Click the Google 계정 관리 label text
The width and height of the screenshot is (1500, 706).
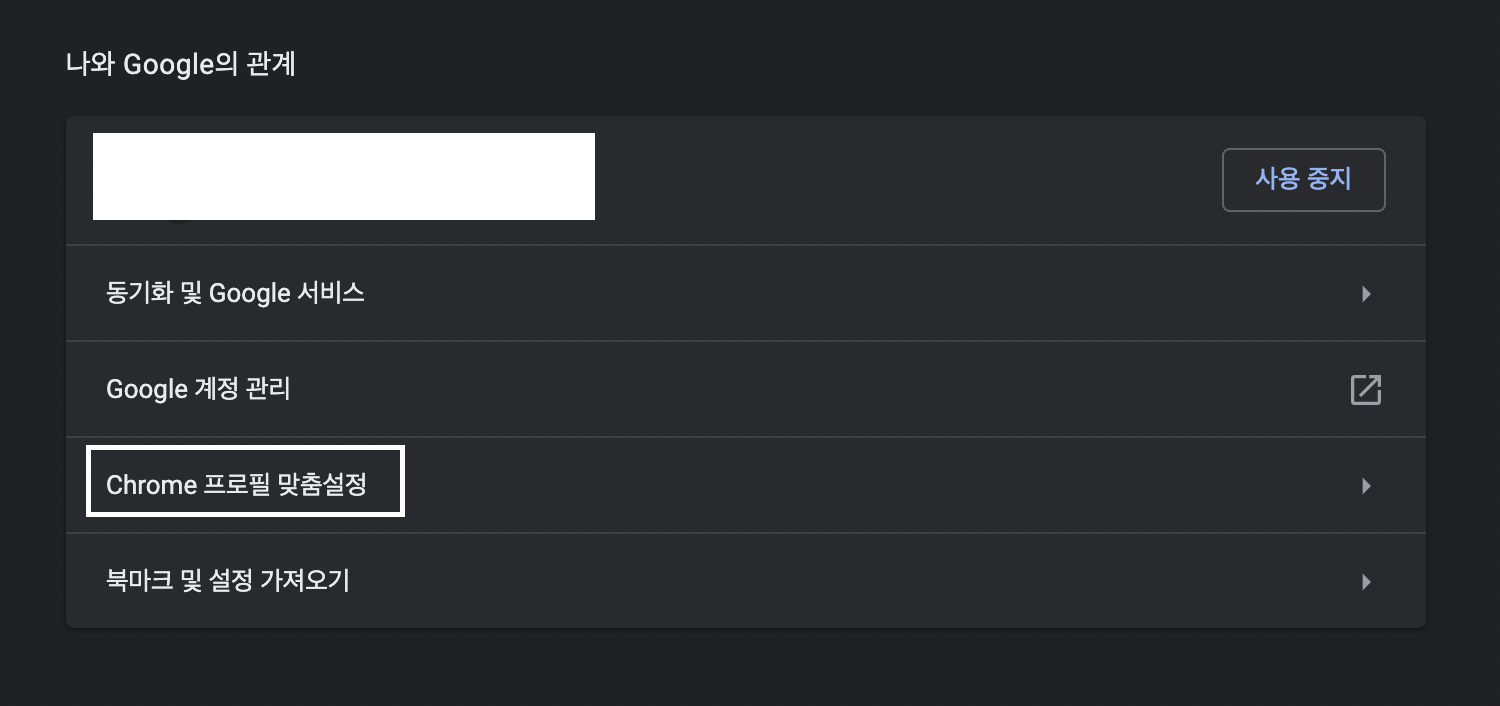[x=198, y=388]
